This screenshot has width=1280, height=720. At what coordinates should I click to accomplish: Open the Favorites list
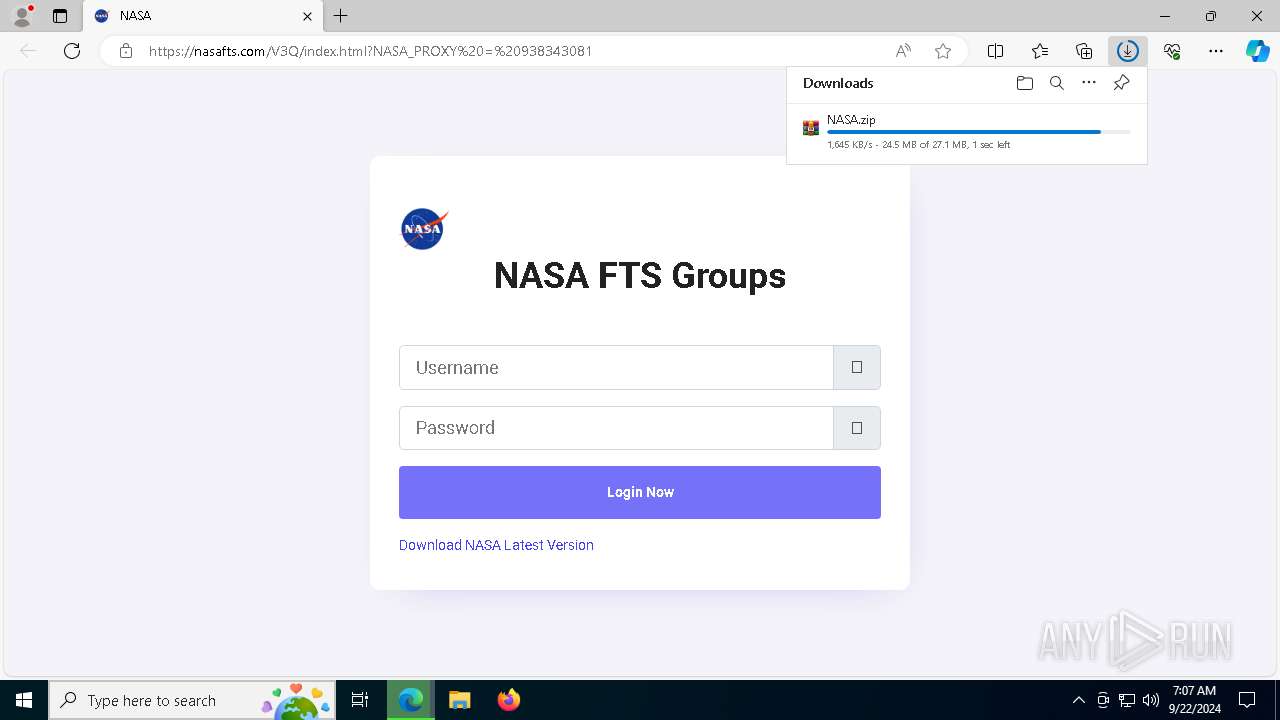1040,51
